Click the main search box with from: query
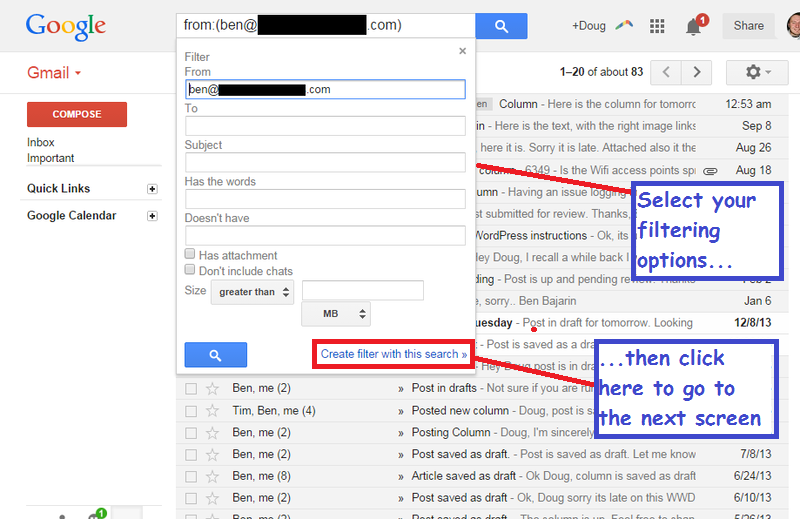The width and height of the screenshot is (800, 519). pyautogui.click(x=326, y=26)
